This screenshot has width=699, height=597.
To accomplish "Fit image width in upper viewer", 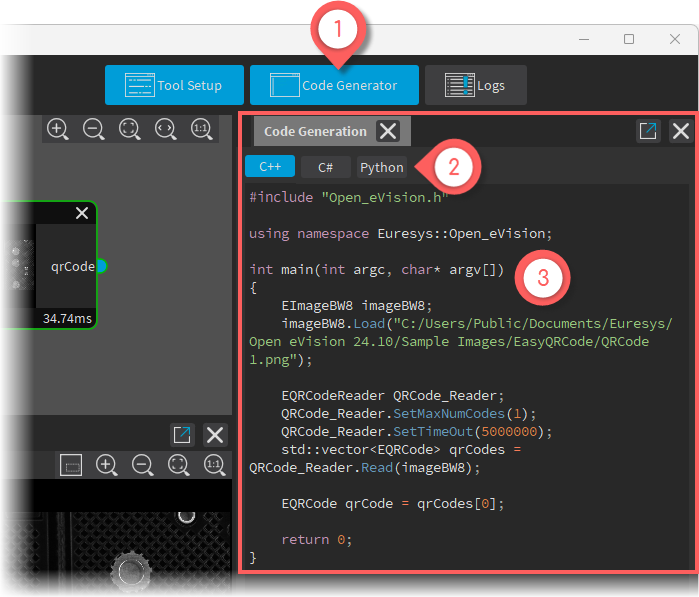I will 166,129.
